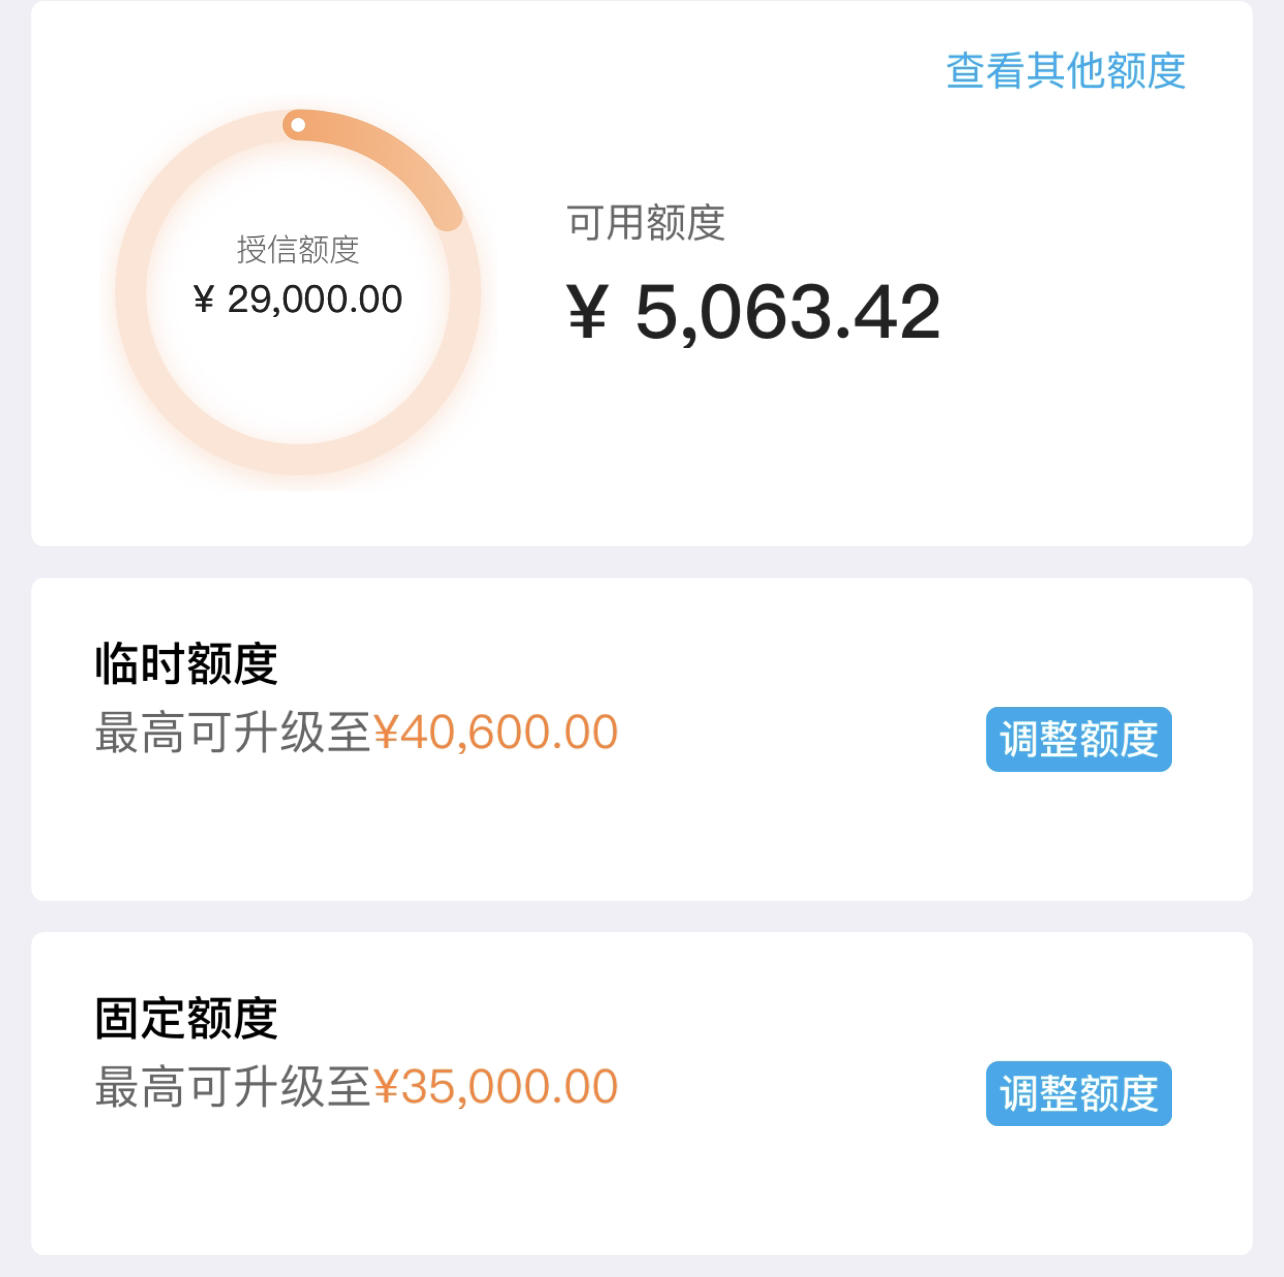
Task: Click the ¥35,000.00 orange amount
Action: point(496,1087)
